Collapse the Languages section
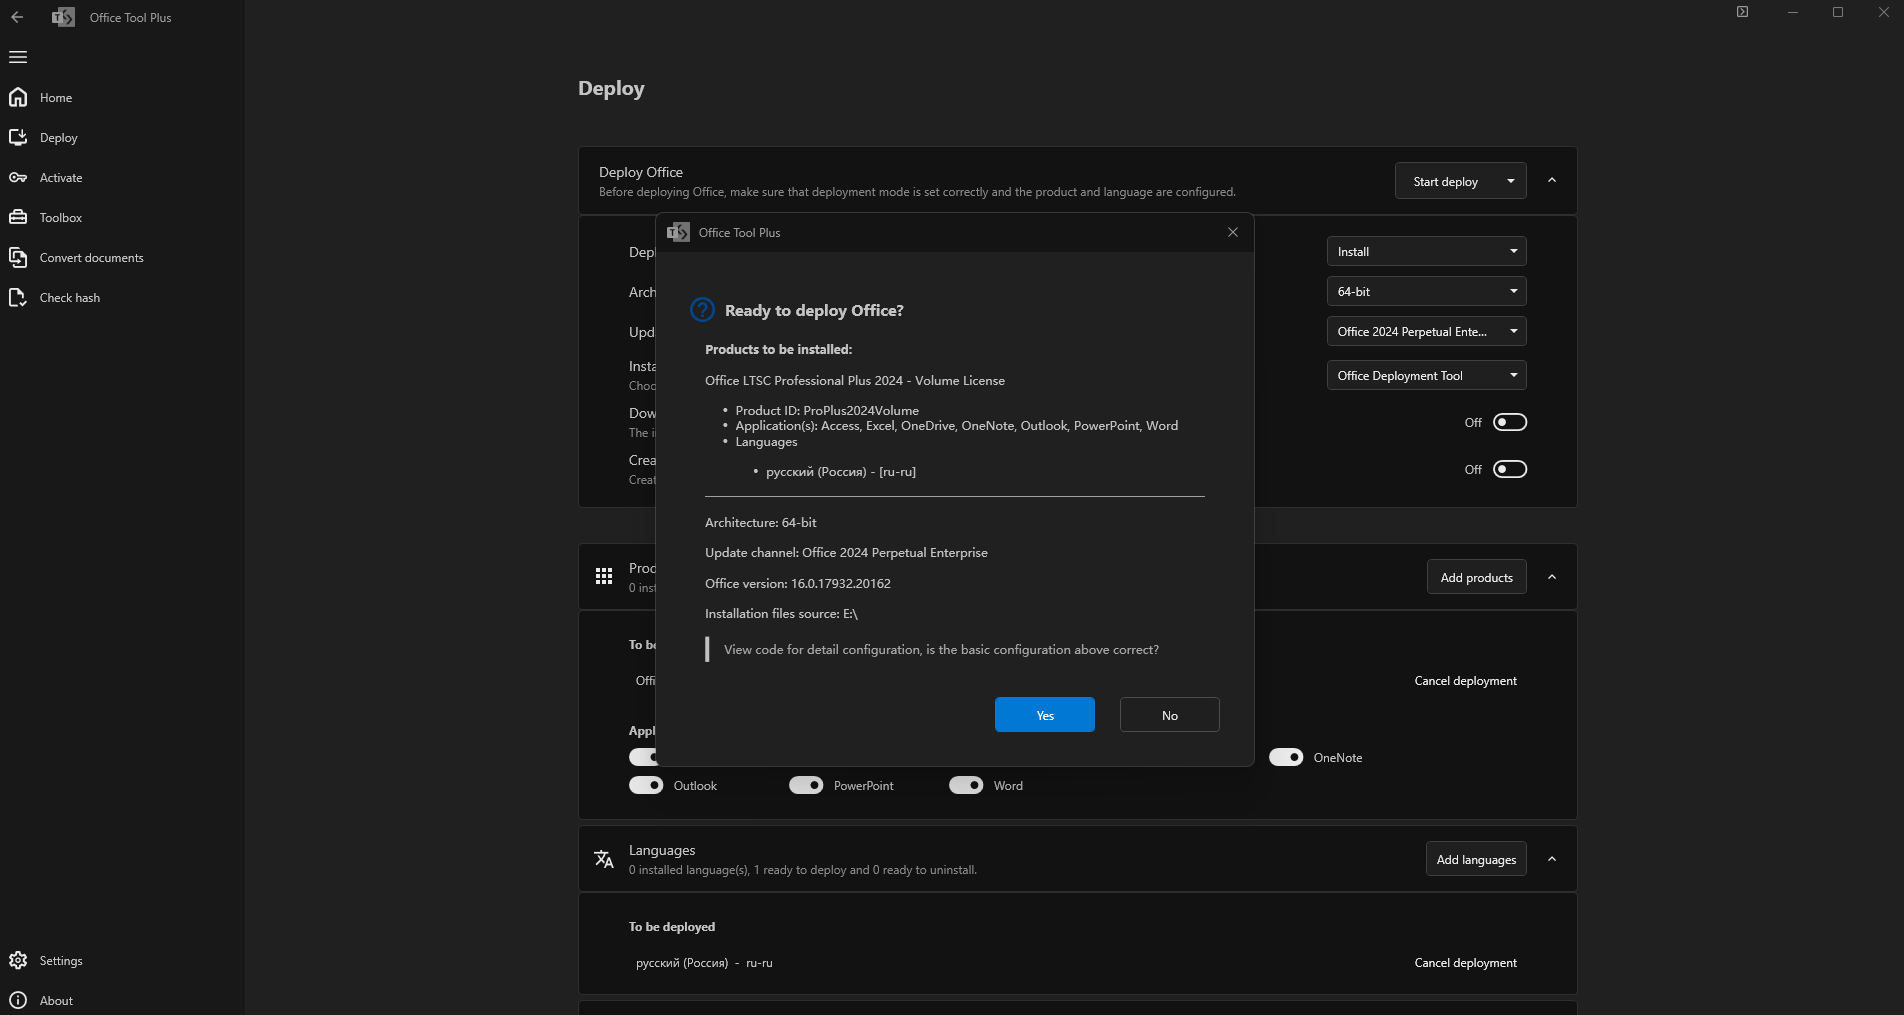 [x=1552, y=859]
